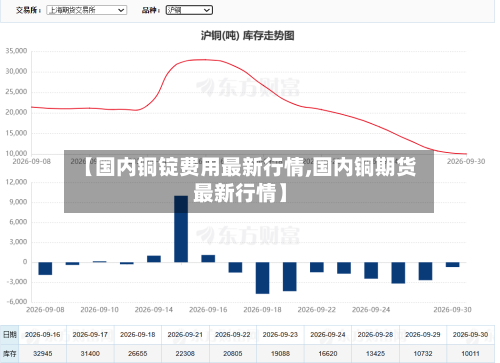This screenshot has height=363, width=500.
Task: Click inventory value 10732
Action: tap(423, 354)
